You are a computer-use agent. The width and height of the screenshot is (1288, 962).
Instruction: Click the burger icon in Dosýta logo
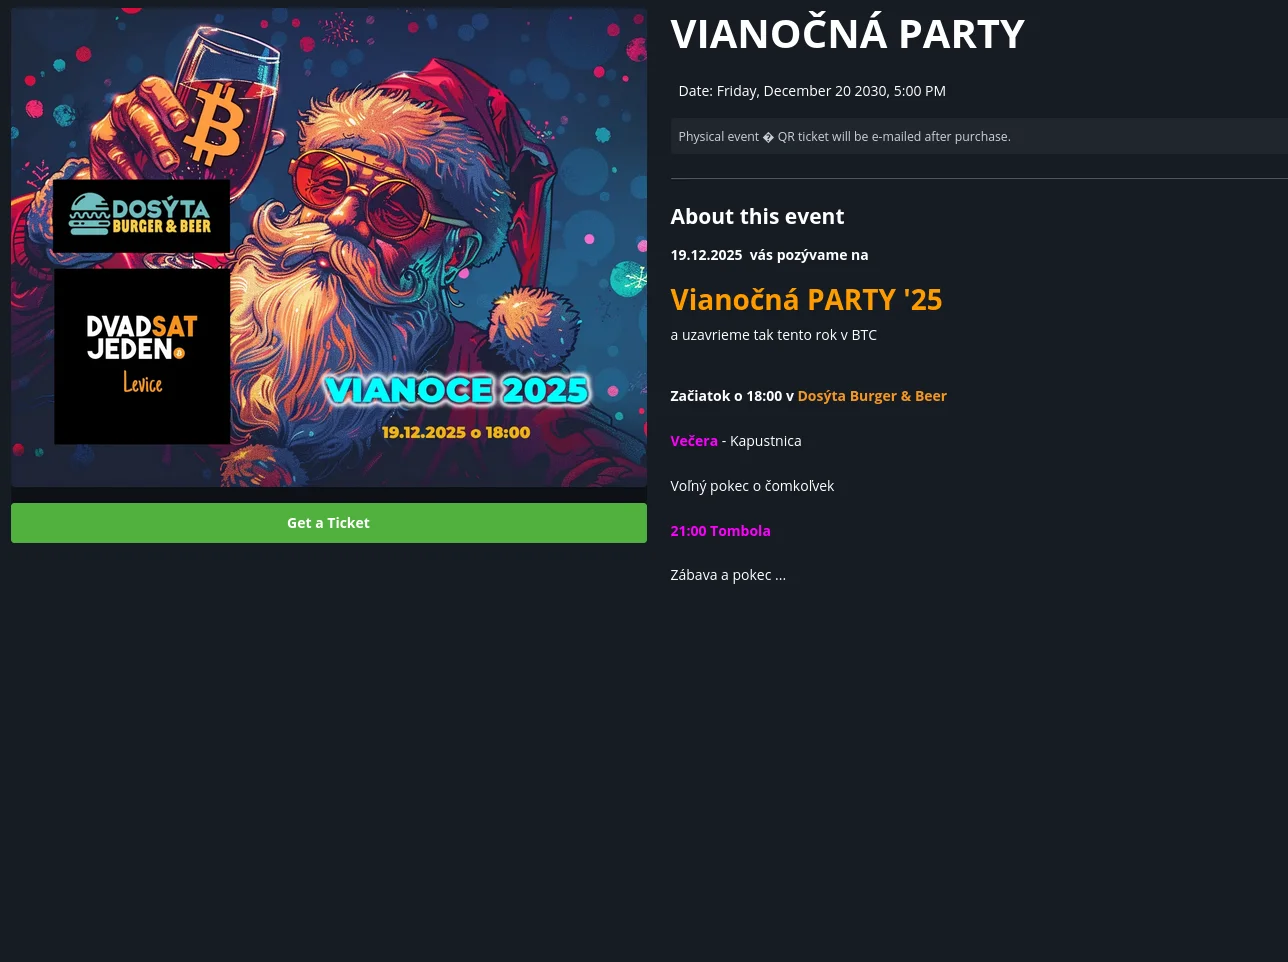[88, 214]
